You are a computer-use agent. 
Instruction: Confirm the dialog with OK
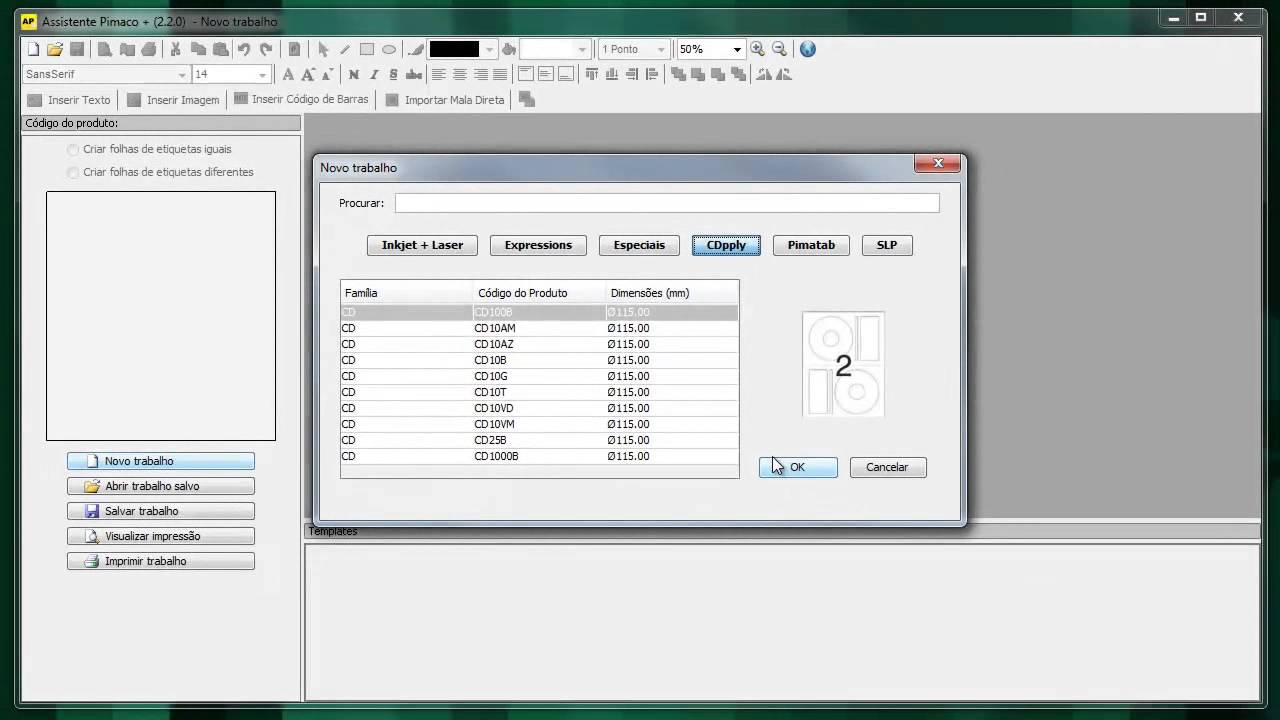[x=798, y=467]
